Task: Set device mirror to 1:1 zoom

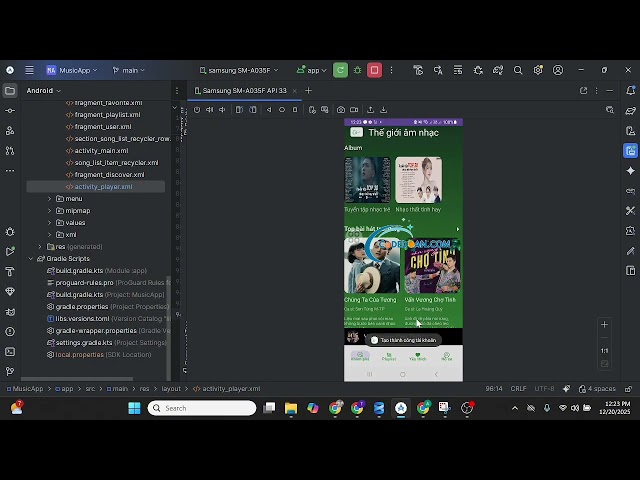Action: pyautogui.click(x=604, y=351)
